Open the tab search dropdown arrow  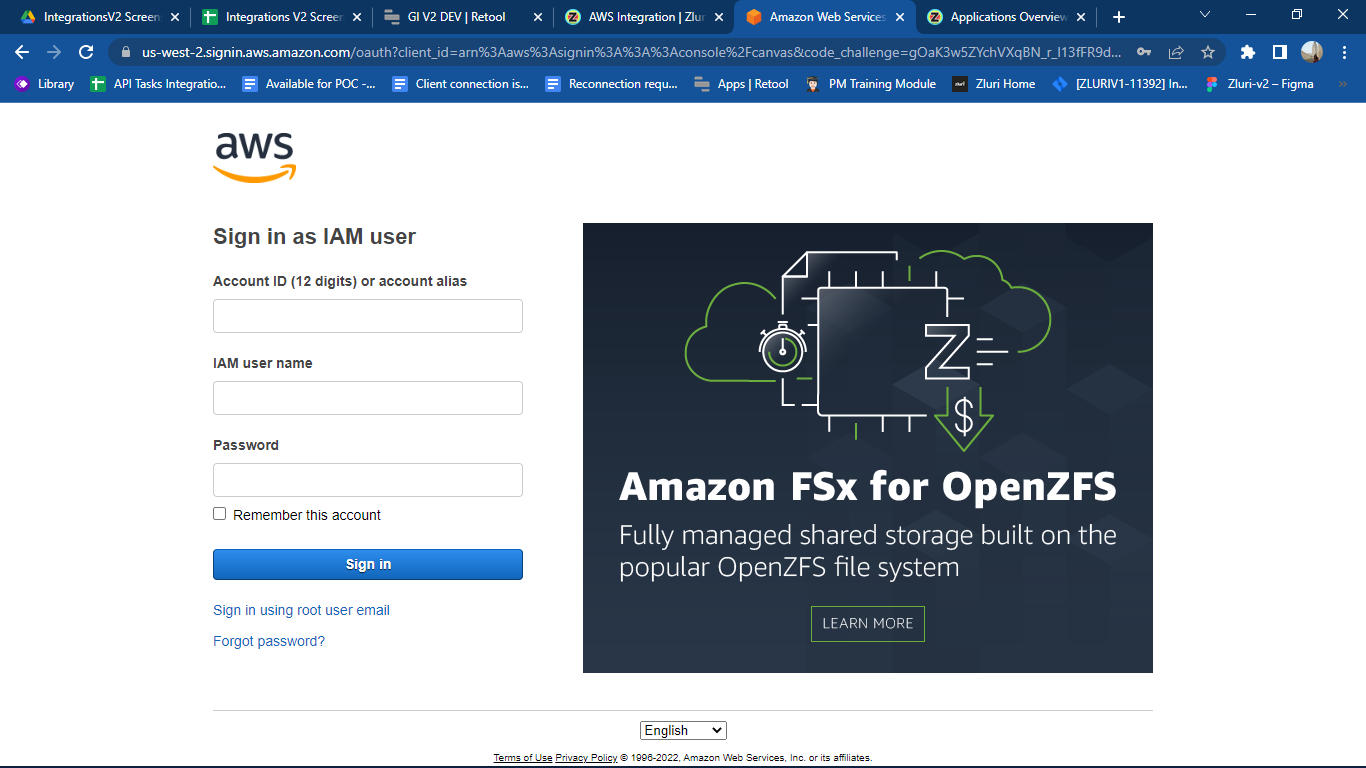pos(1204,15)
